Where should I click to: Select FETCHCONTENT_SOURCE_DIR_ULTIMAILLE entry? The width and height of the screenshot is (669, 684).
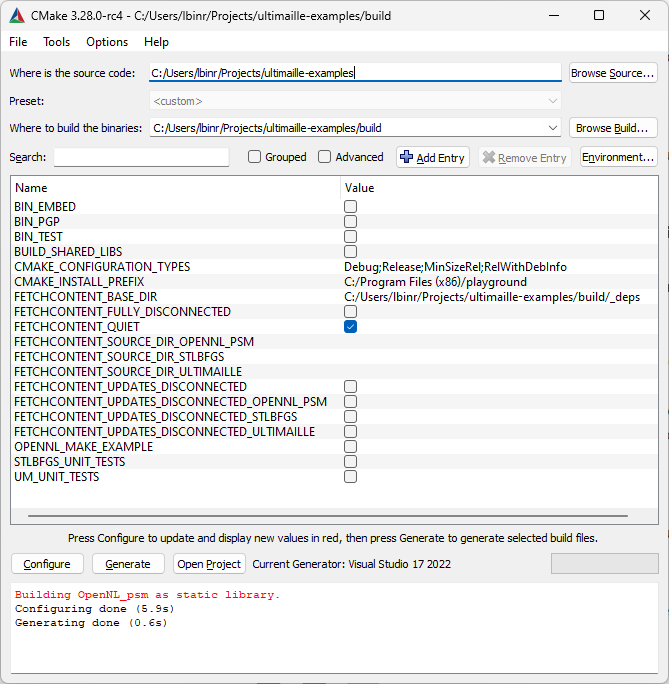coord(334,372)
